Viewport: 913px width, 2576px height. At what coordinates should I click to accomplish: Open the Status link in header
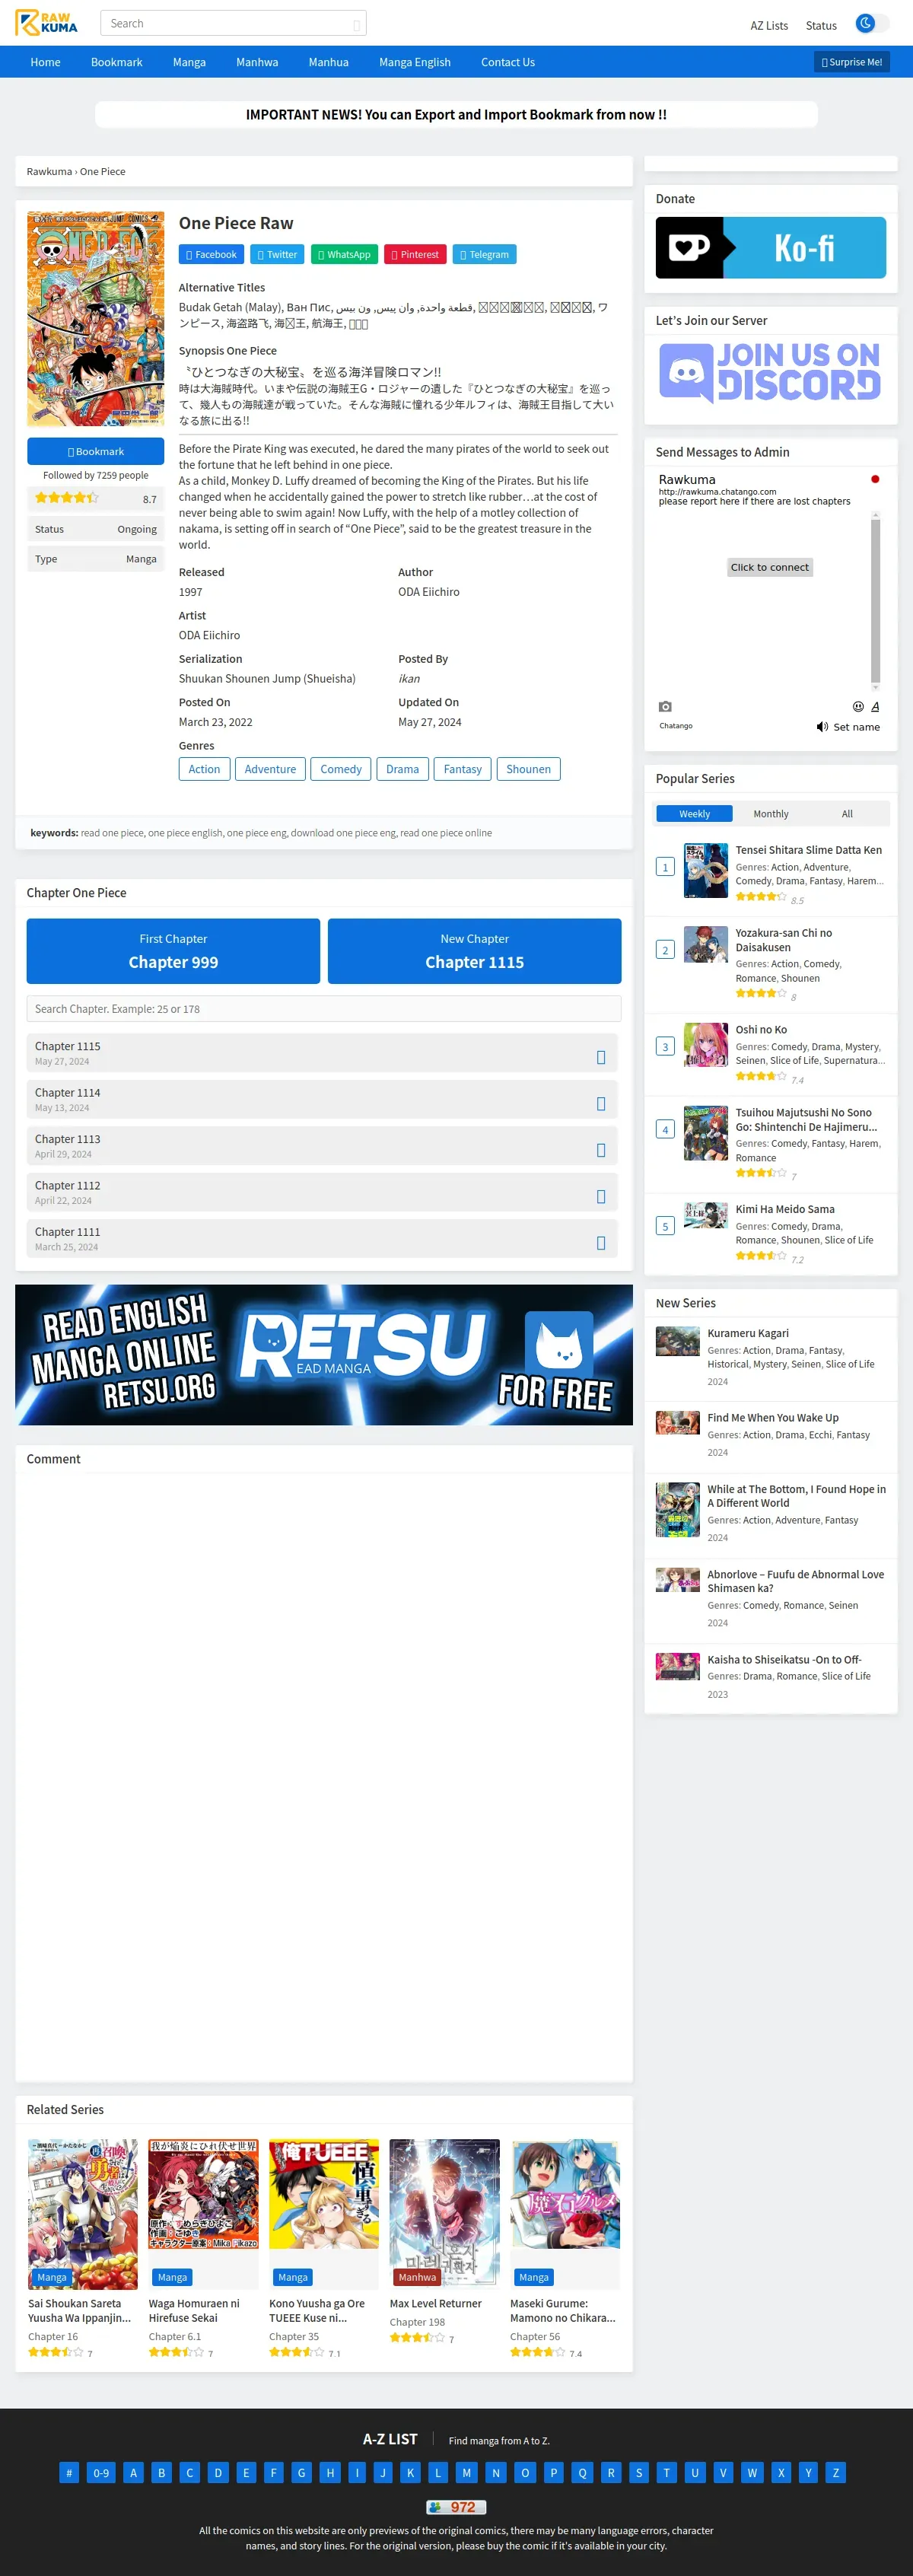coord(821,26)
